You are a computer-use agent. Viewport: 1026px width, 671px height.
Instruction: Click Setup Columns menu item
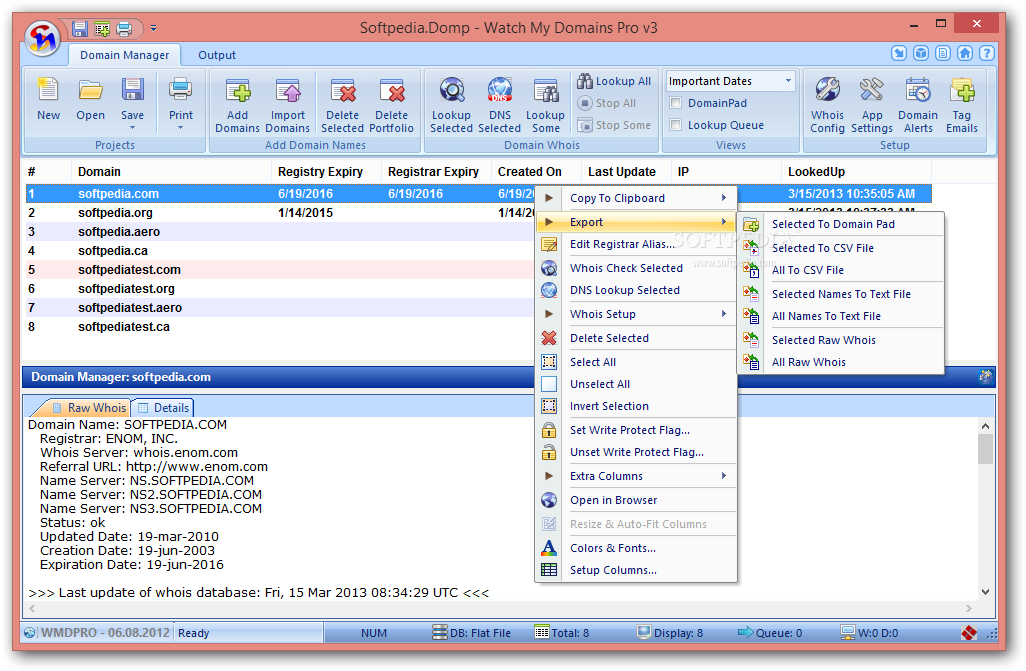(636, 570)
